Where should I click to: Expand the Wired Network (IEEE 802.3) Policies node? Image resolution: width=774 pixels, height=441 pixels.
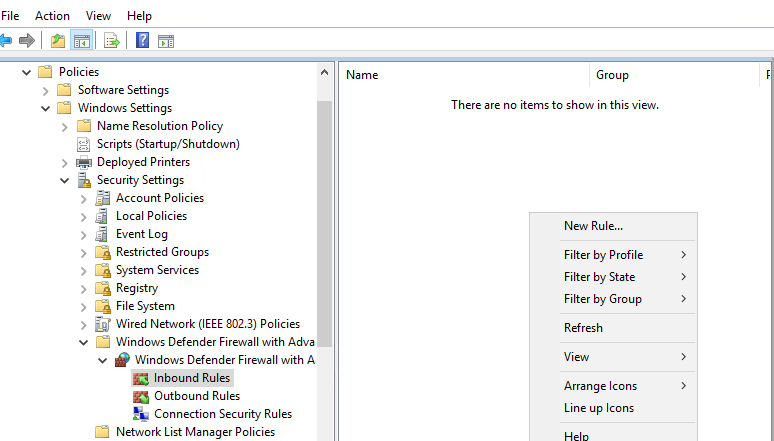pyautogui.click(x=83, y=325)
